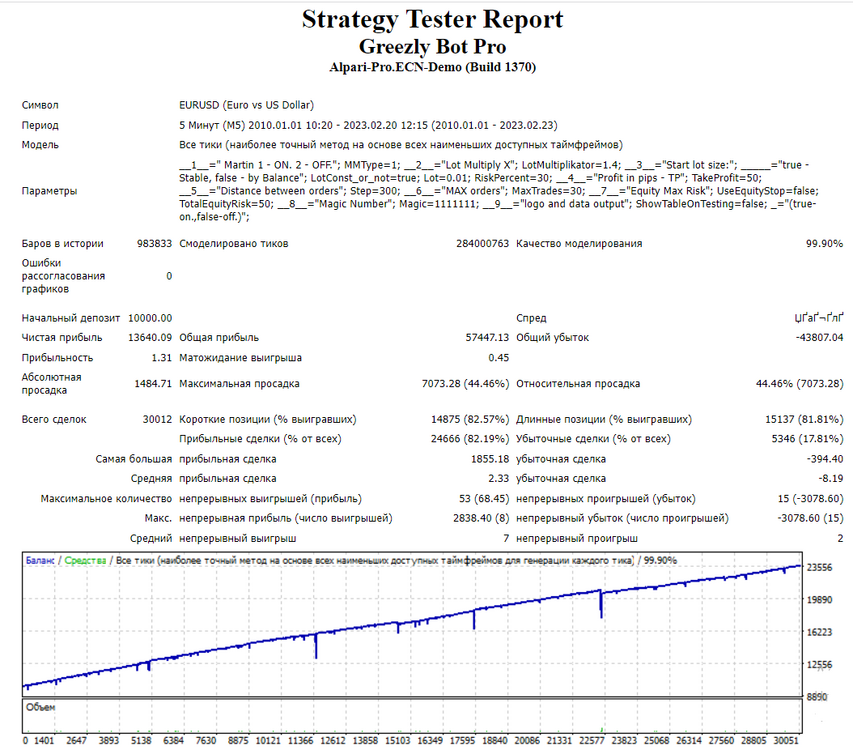Click maximal drawdown '7073.28 (44.46%)'

465,384
